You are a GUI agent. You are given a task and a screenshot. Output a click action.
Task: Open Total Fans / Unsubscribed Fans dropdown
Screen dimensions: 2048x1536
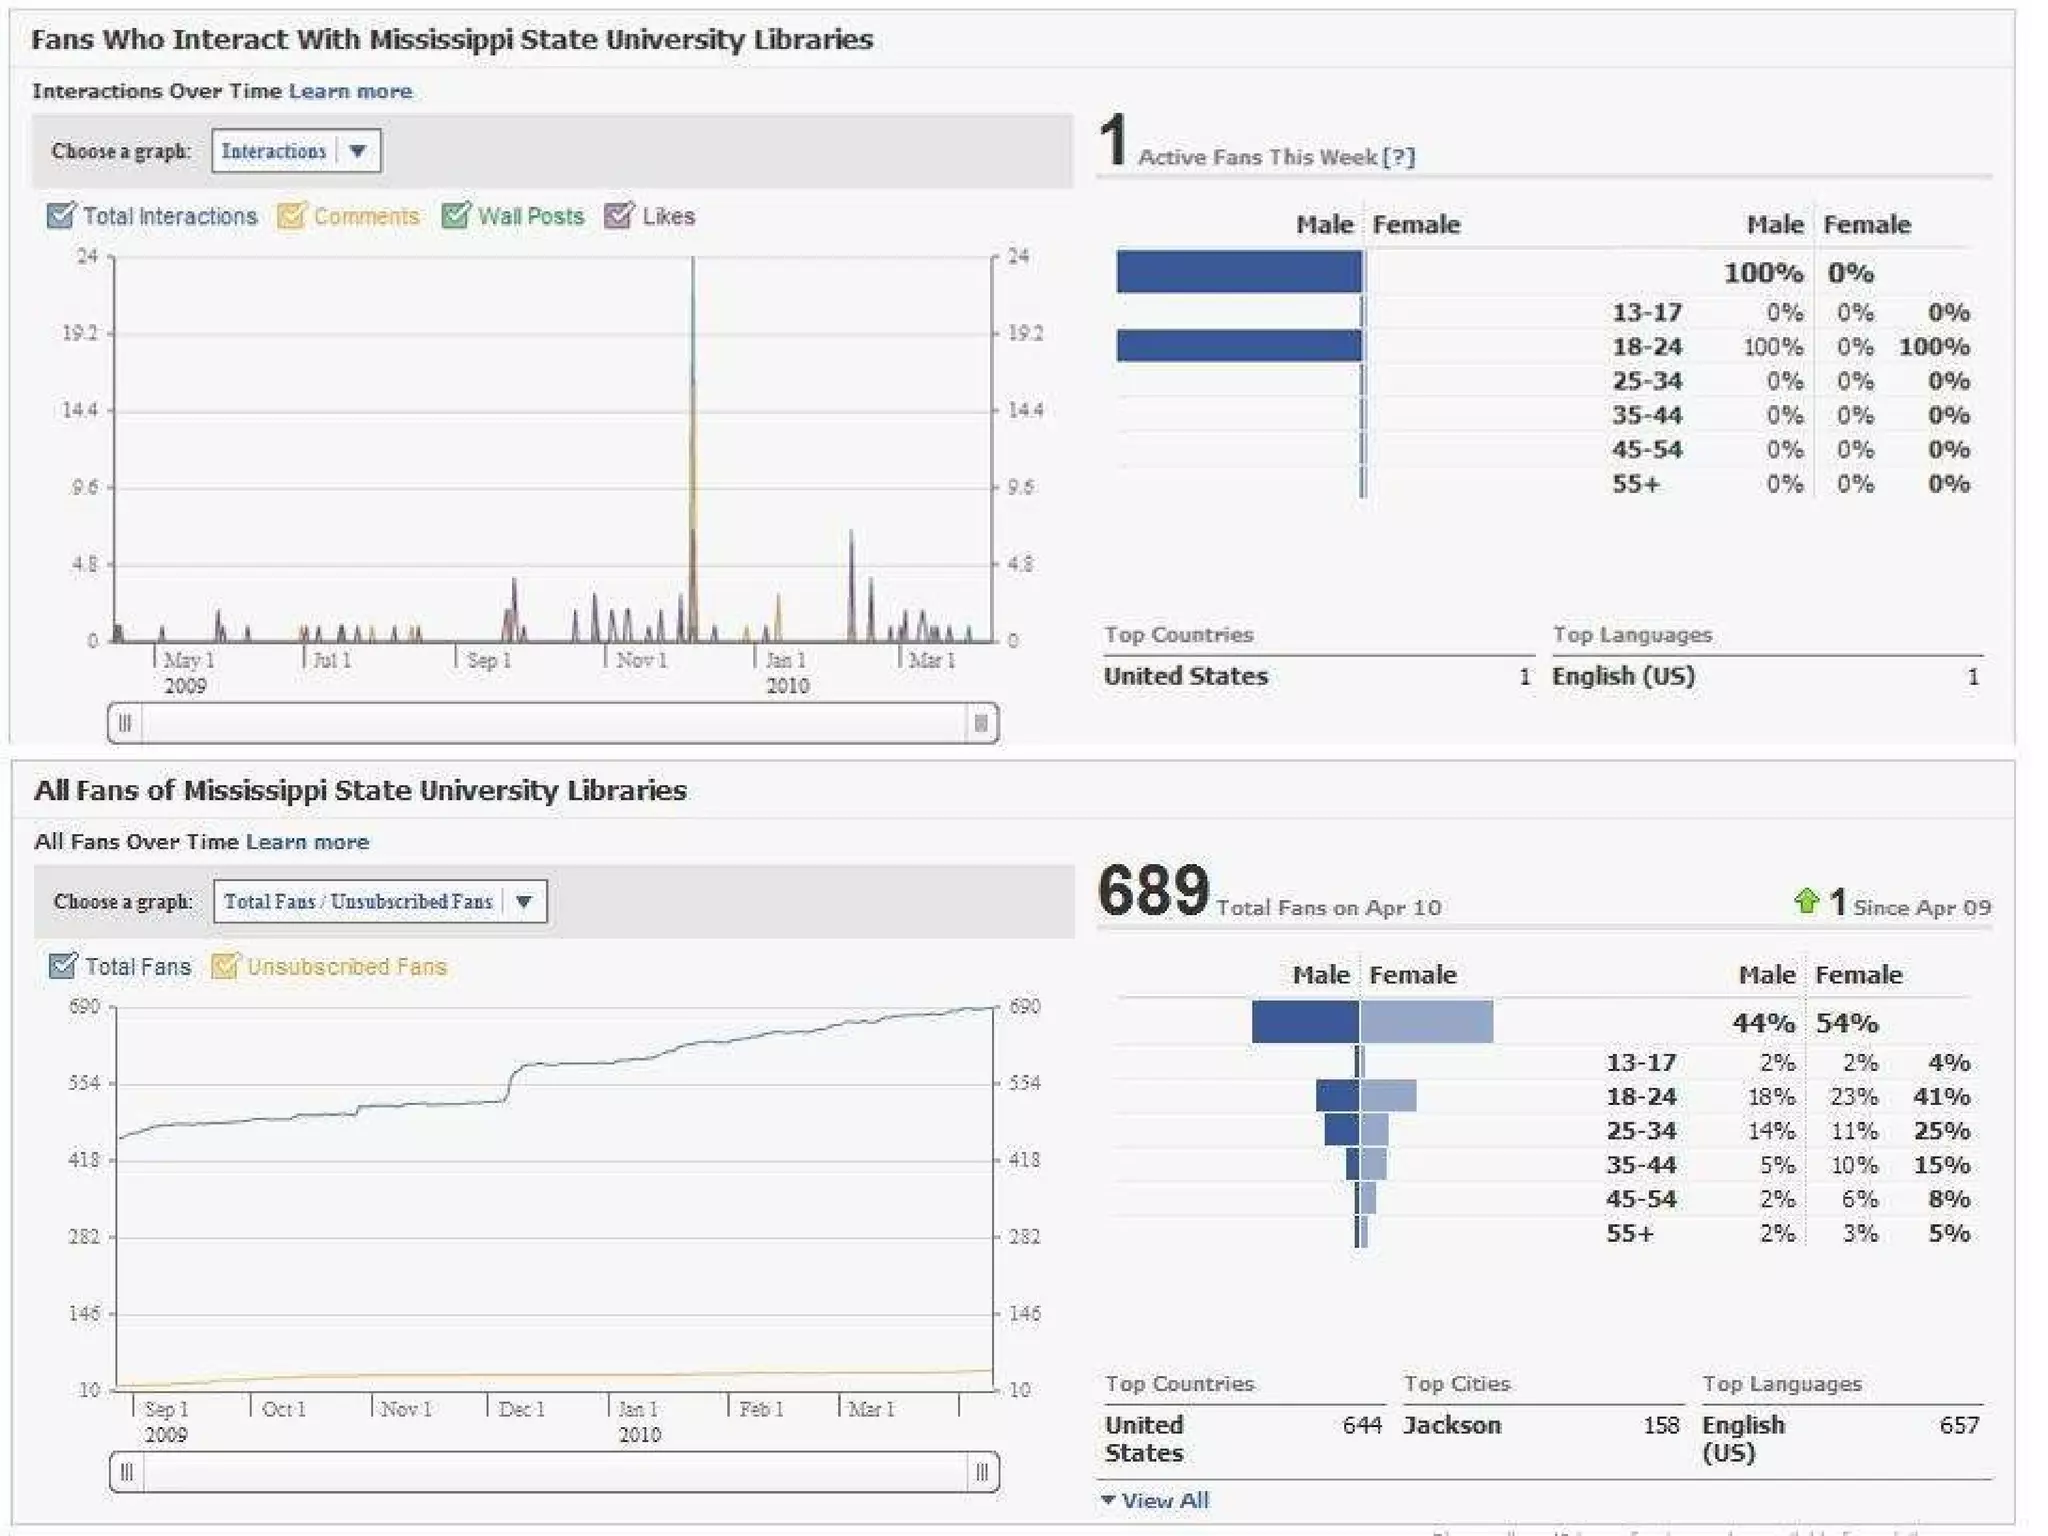point(379,901)
